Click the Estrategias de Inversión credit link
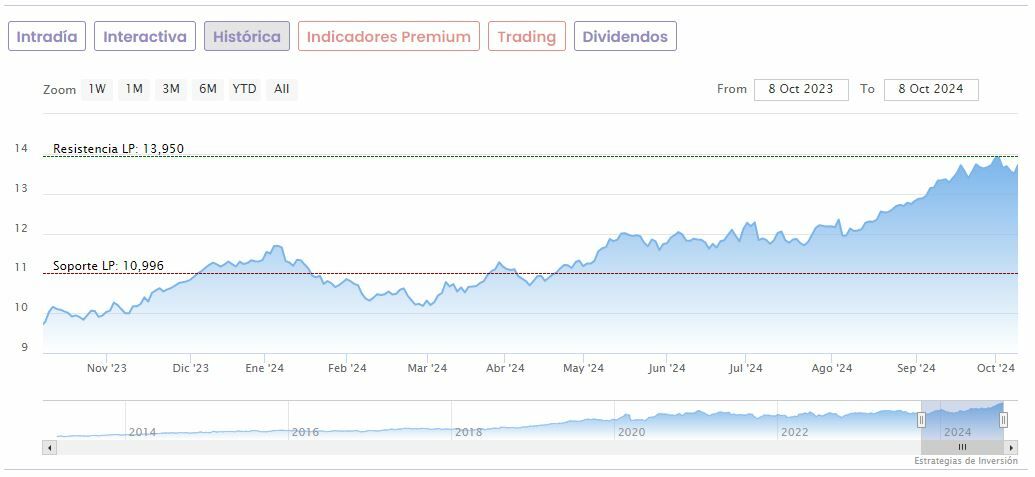The height and width of the screenshot is (477, 1035). (966, 461)
